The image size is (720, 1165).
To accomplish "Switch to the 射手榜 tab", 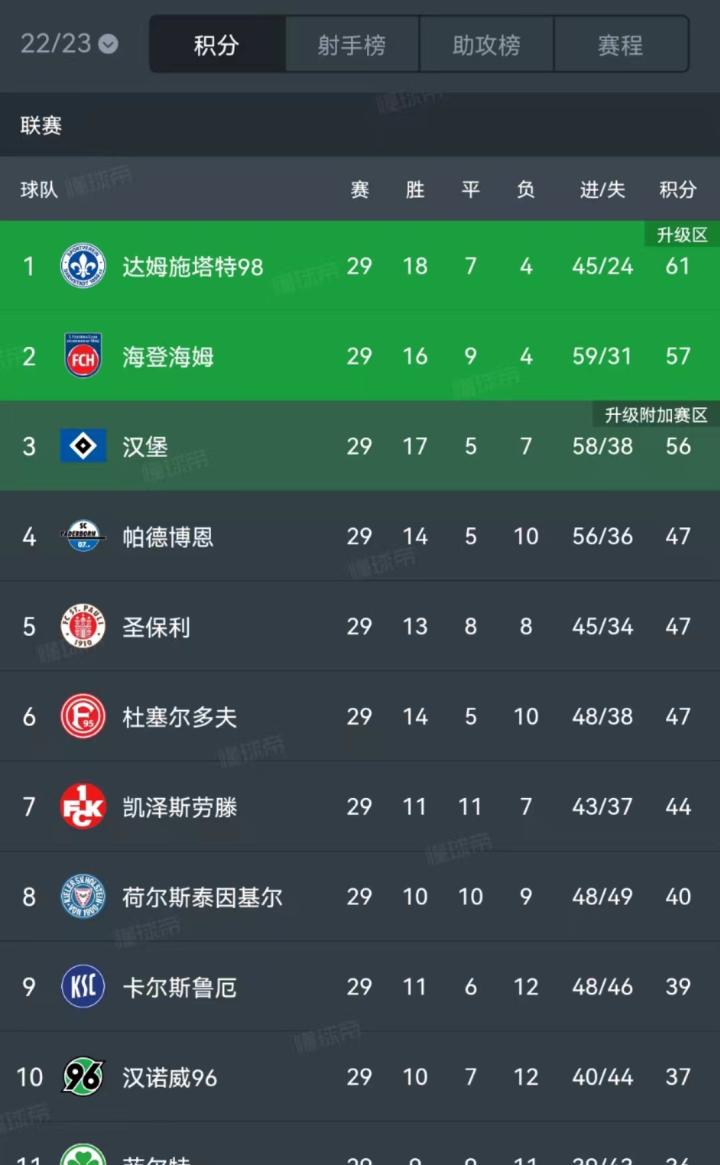I will pos(352,45).
